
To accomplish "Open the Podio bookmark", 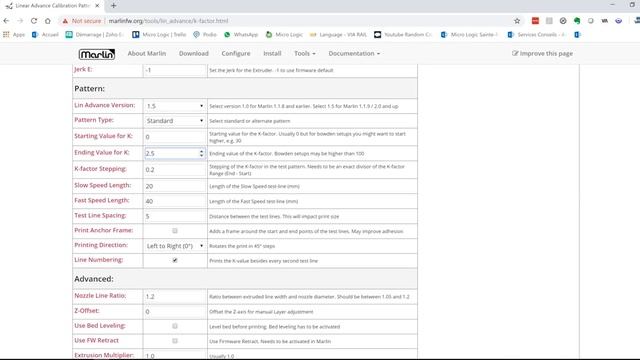I will coord(205,35).
